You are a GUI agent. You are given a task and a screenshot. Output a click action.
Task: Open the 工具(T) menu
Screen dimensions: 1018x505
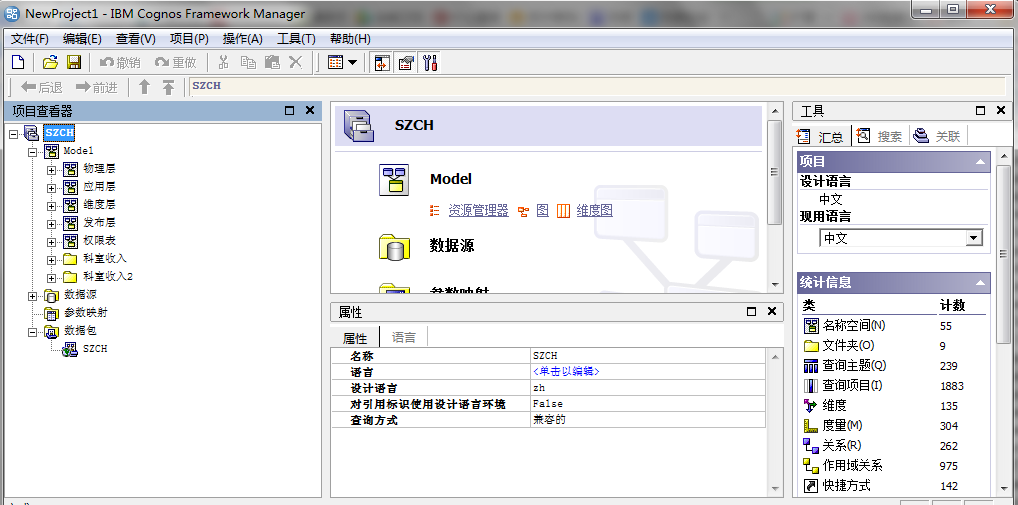(x=296, y=39)
